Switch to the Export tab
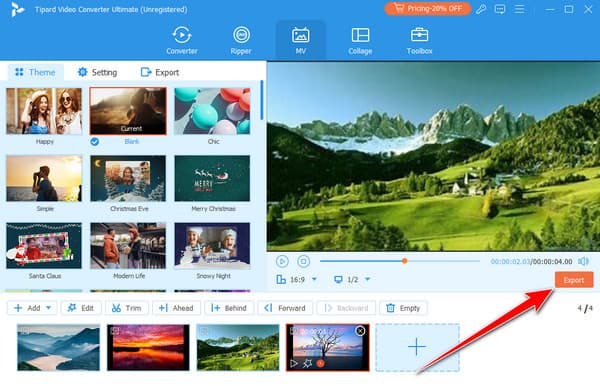Image resolution: width=600 pixels, height=386 pixels. click(160, 72)
